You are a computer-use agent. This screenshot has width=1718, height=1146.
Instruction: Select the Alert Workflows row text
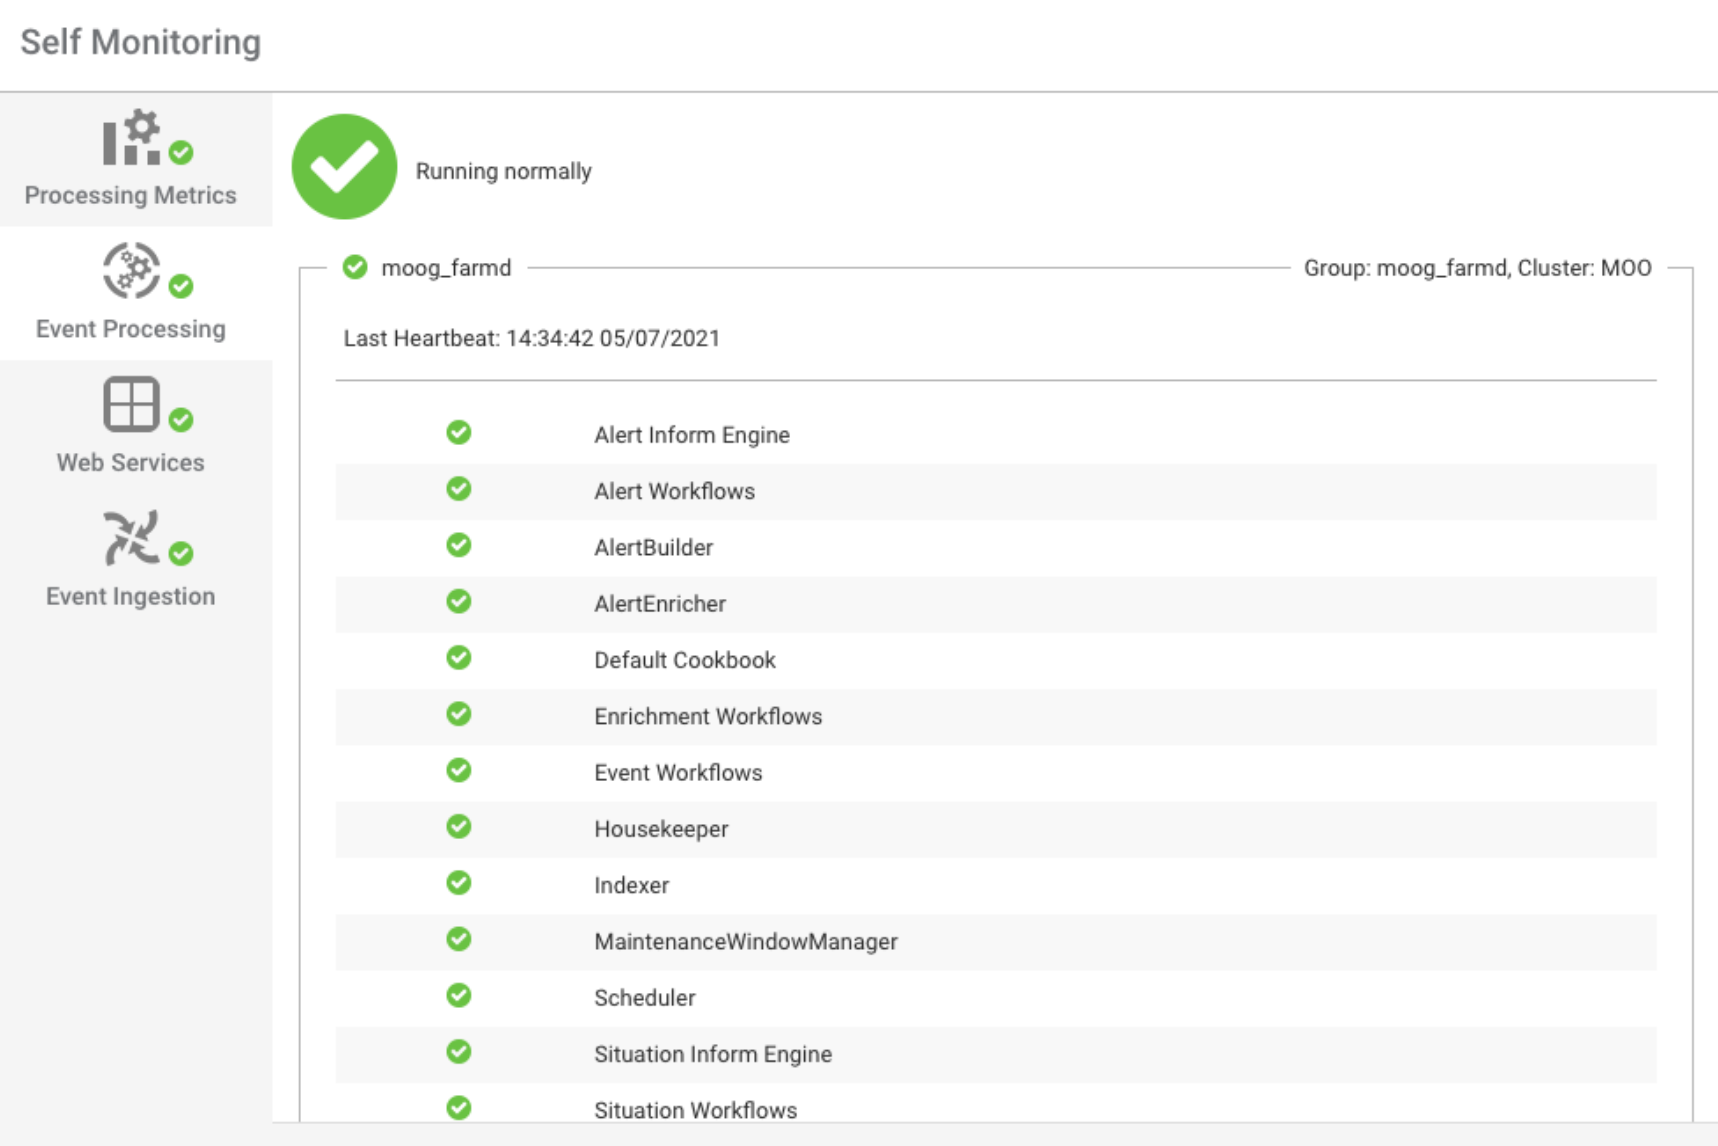[675, 491]
